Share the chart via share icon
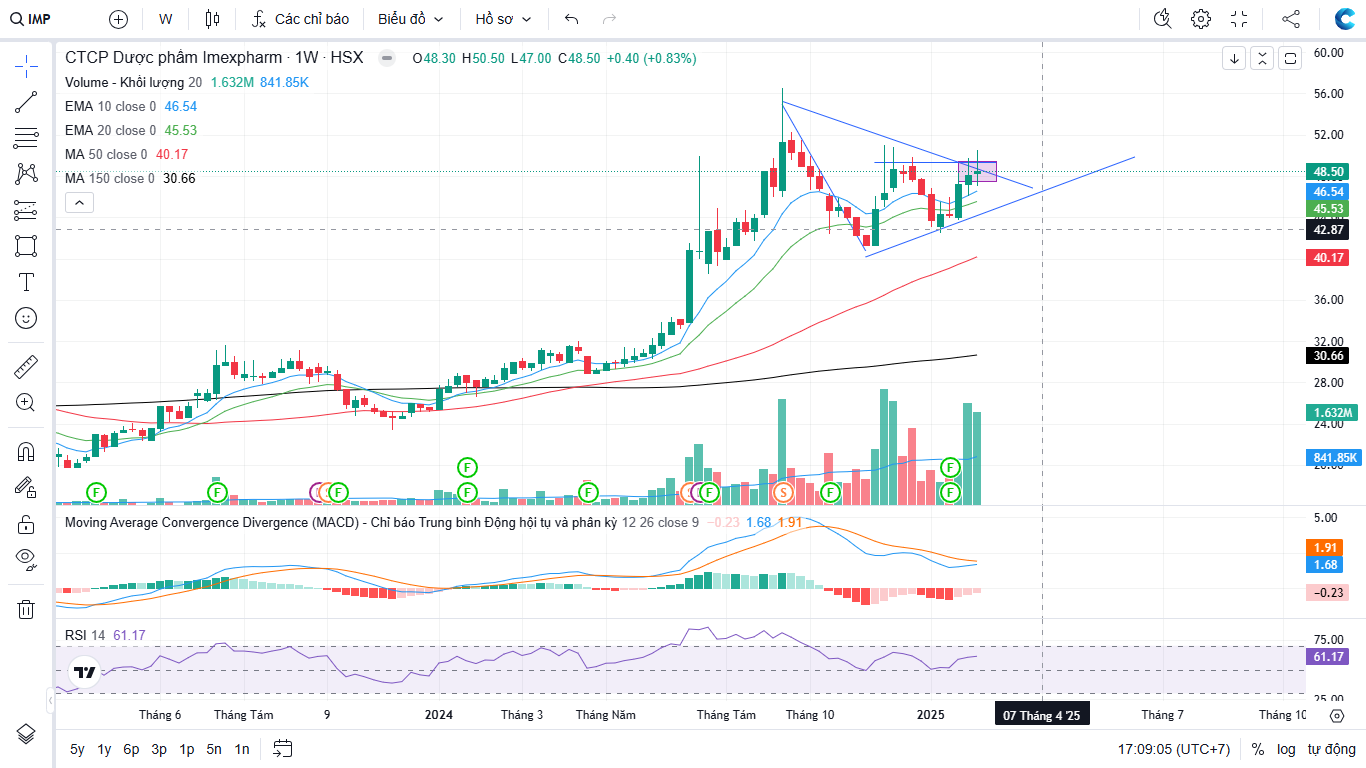This screenshot has width=1366, height=768. (x=1291, y=19)
